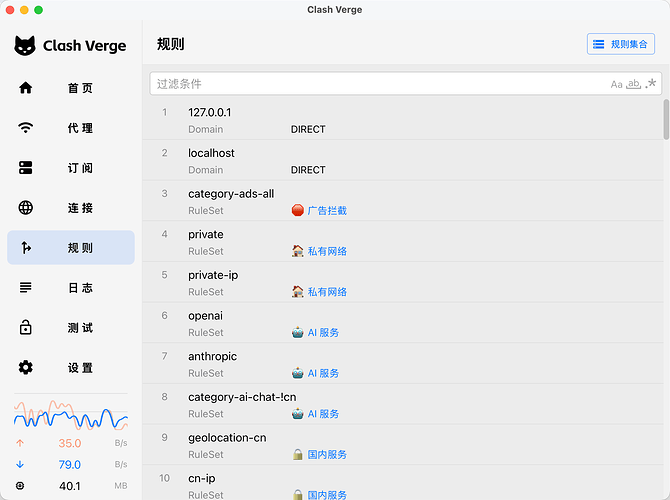Click the red stop icon for 广告拦截
This screenshot has width=670, height=500.
[298, 210]
